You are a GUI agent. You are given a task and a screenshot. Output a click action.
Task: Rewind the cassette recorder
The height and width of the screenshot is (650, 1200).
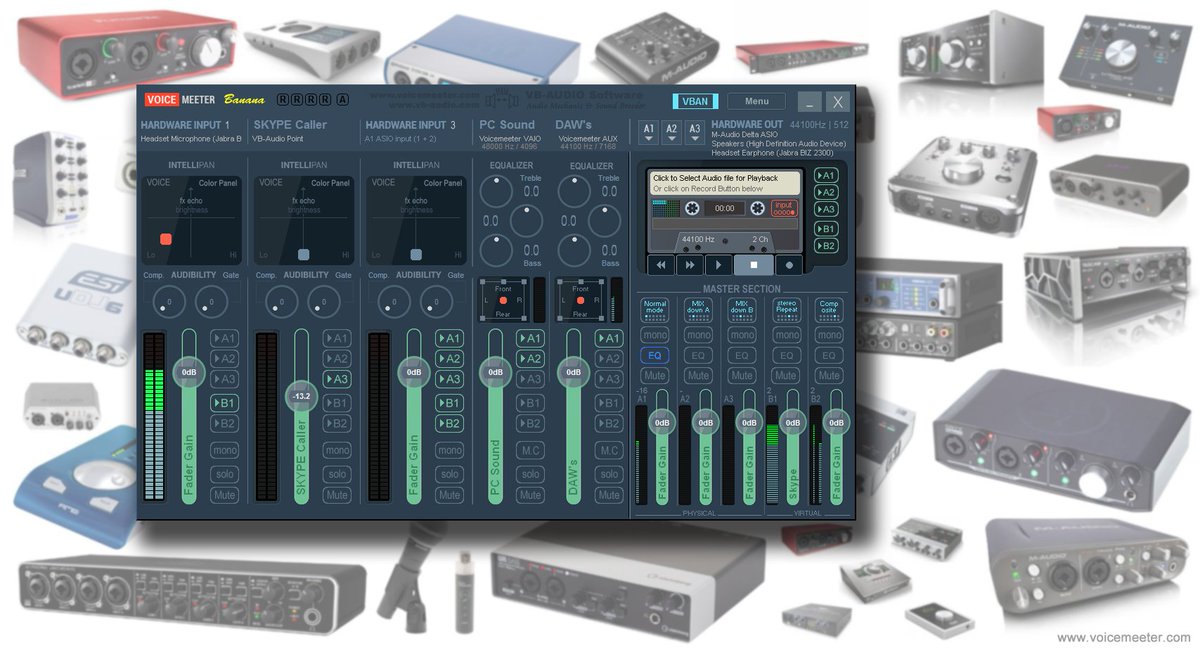[661, 265]
